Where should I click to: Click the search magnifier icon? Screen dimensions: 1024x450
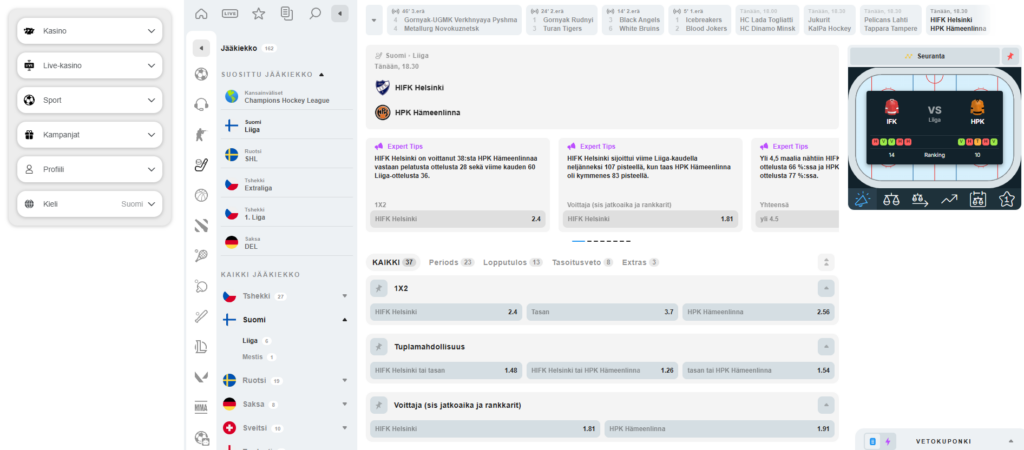(x=315, y=14)
